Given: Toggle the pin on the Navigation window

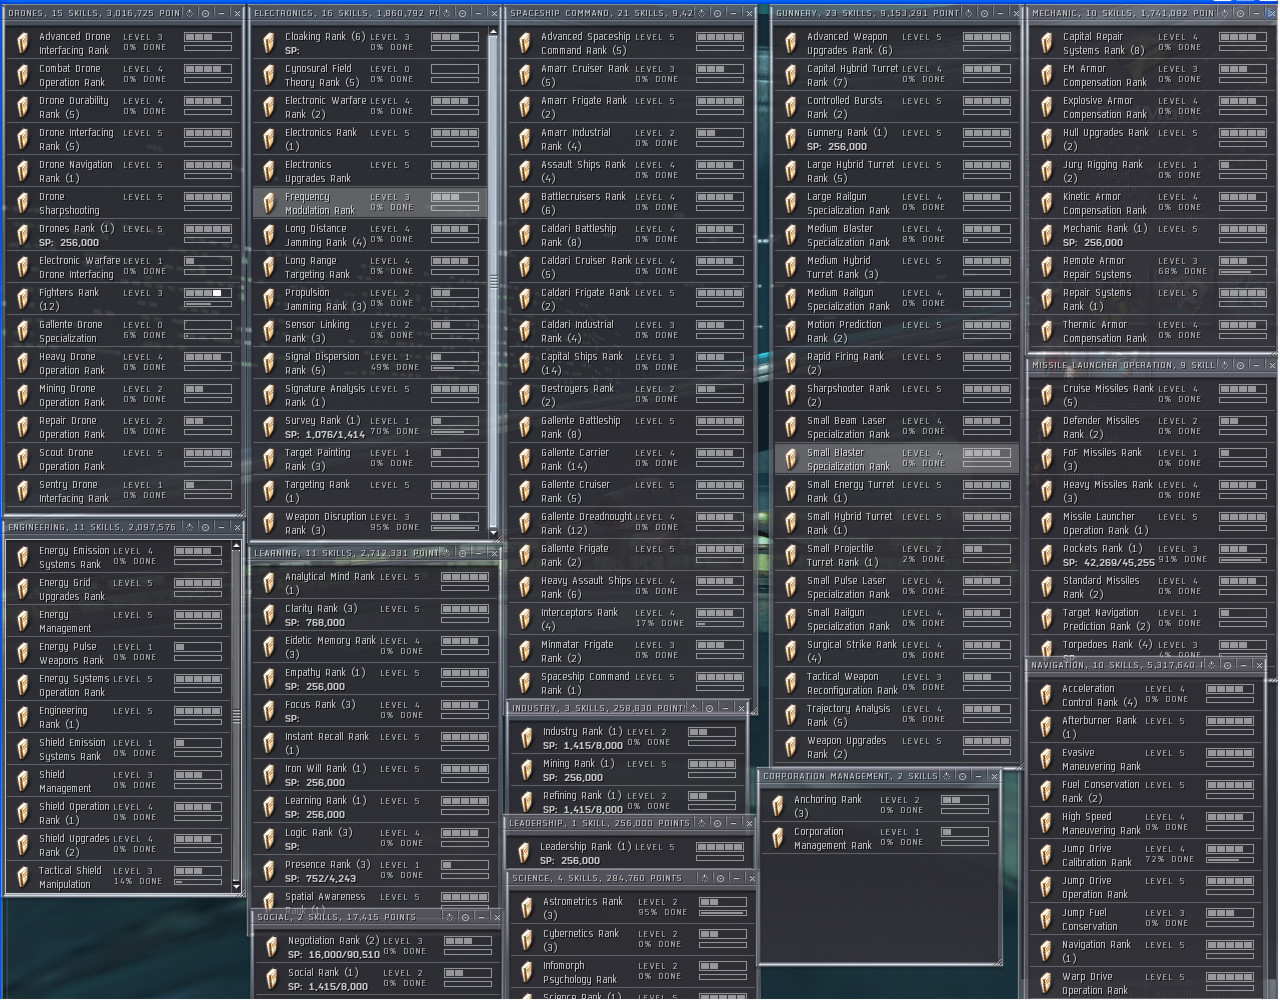Looking at the screenshot, I should point(1227,665).
